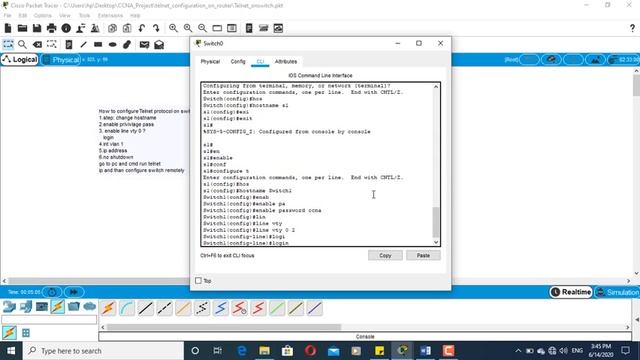This screenshot has width=640, height=360.
Task: Click the Paste button in CLI
Action: pos(423,256)
